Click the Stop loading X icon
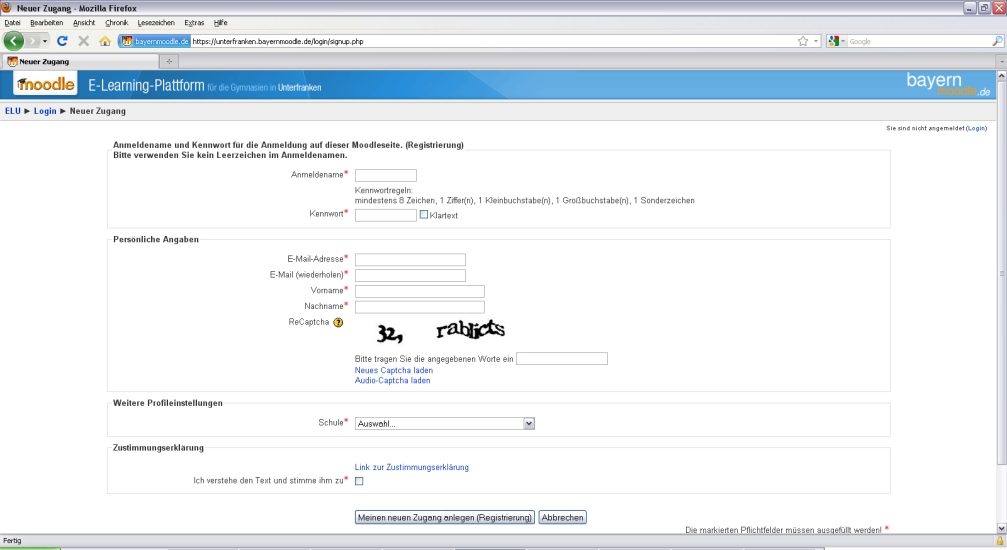 tap(83, 41)
